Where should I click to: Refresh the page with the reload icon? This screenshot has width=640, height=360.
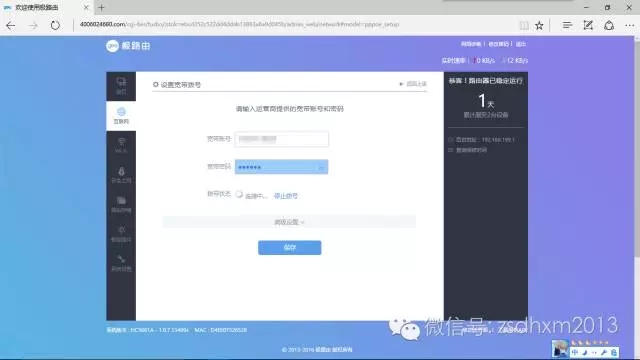55,25
